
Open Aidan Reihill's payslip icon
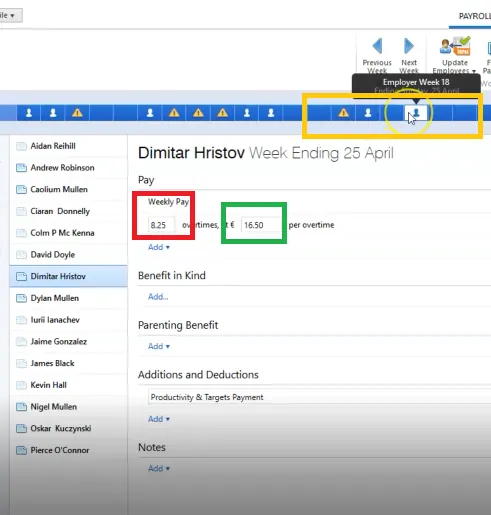pos(21,146)
